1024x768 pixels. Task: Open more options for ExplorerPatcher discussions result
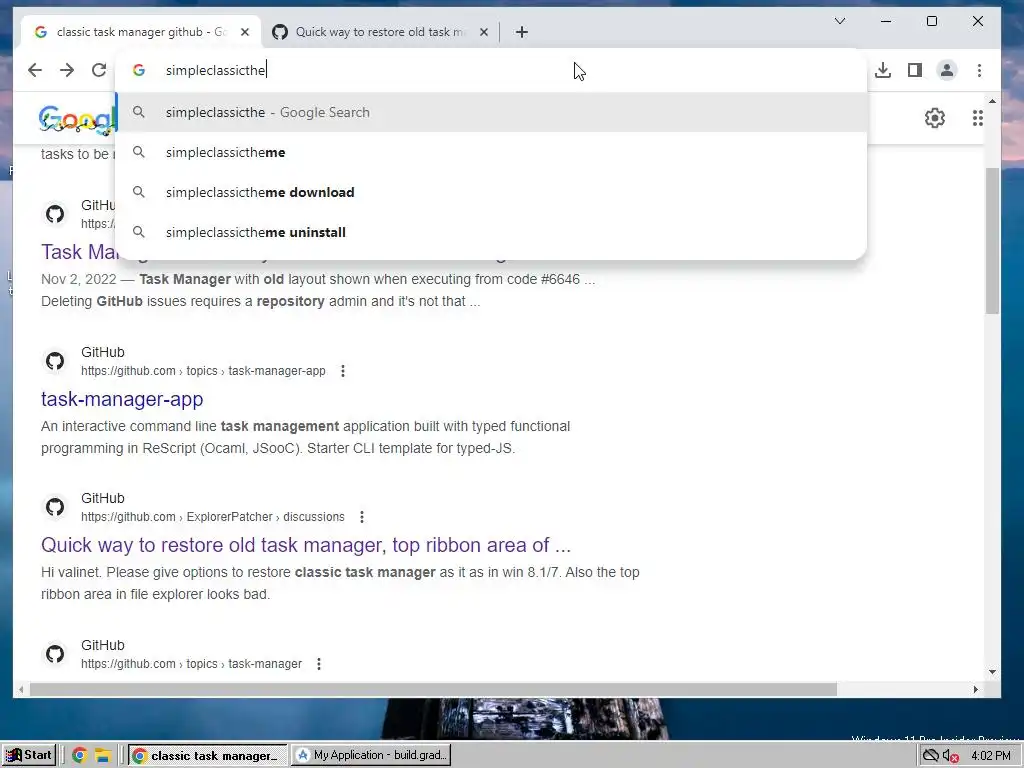[x=362, y=517]
